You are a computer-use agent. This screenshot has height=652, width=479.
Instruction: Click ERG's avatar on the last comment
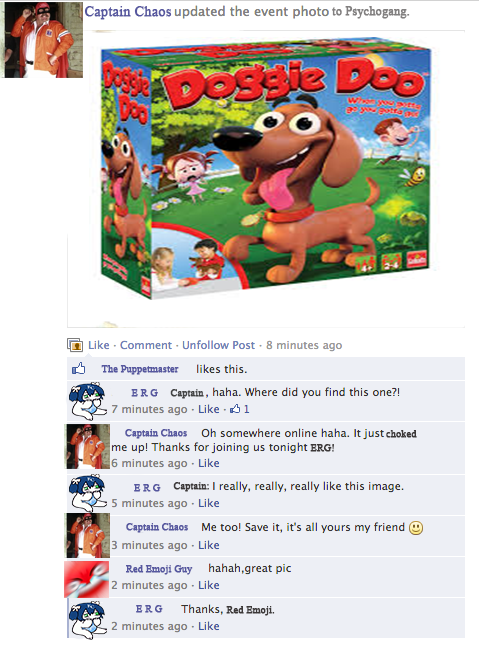88,620
